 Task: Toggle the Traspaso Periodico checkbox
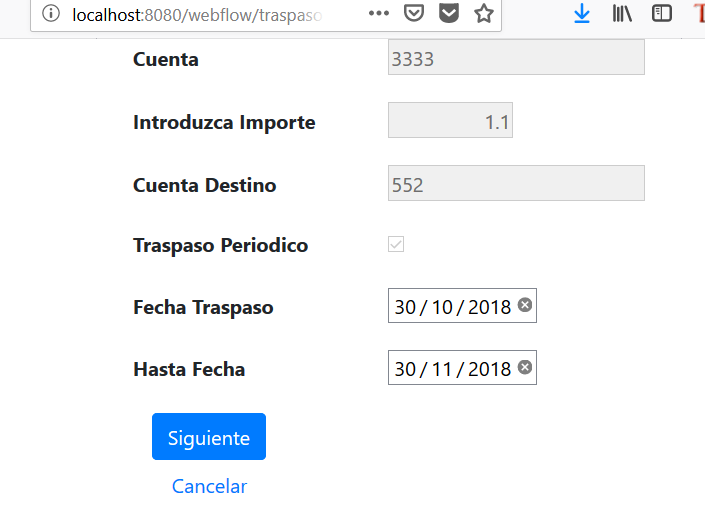(x=396, y=244)
